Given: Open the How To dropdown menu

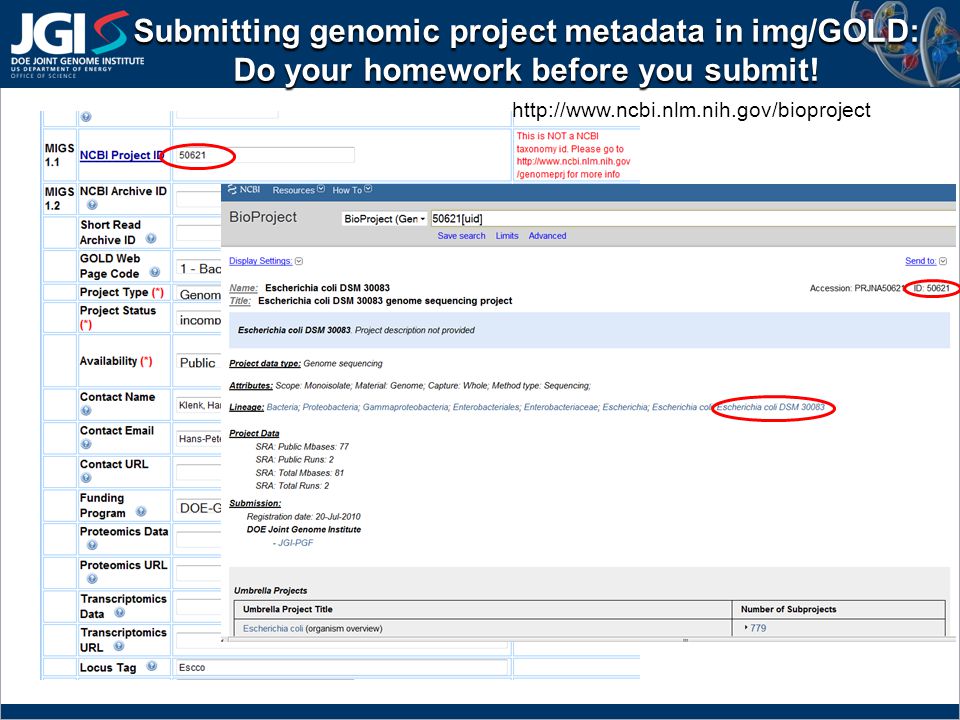Looking at the screenshot, I should click(x=352, y=190).
